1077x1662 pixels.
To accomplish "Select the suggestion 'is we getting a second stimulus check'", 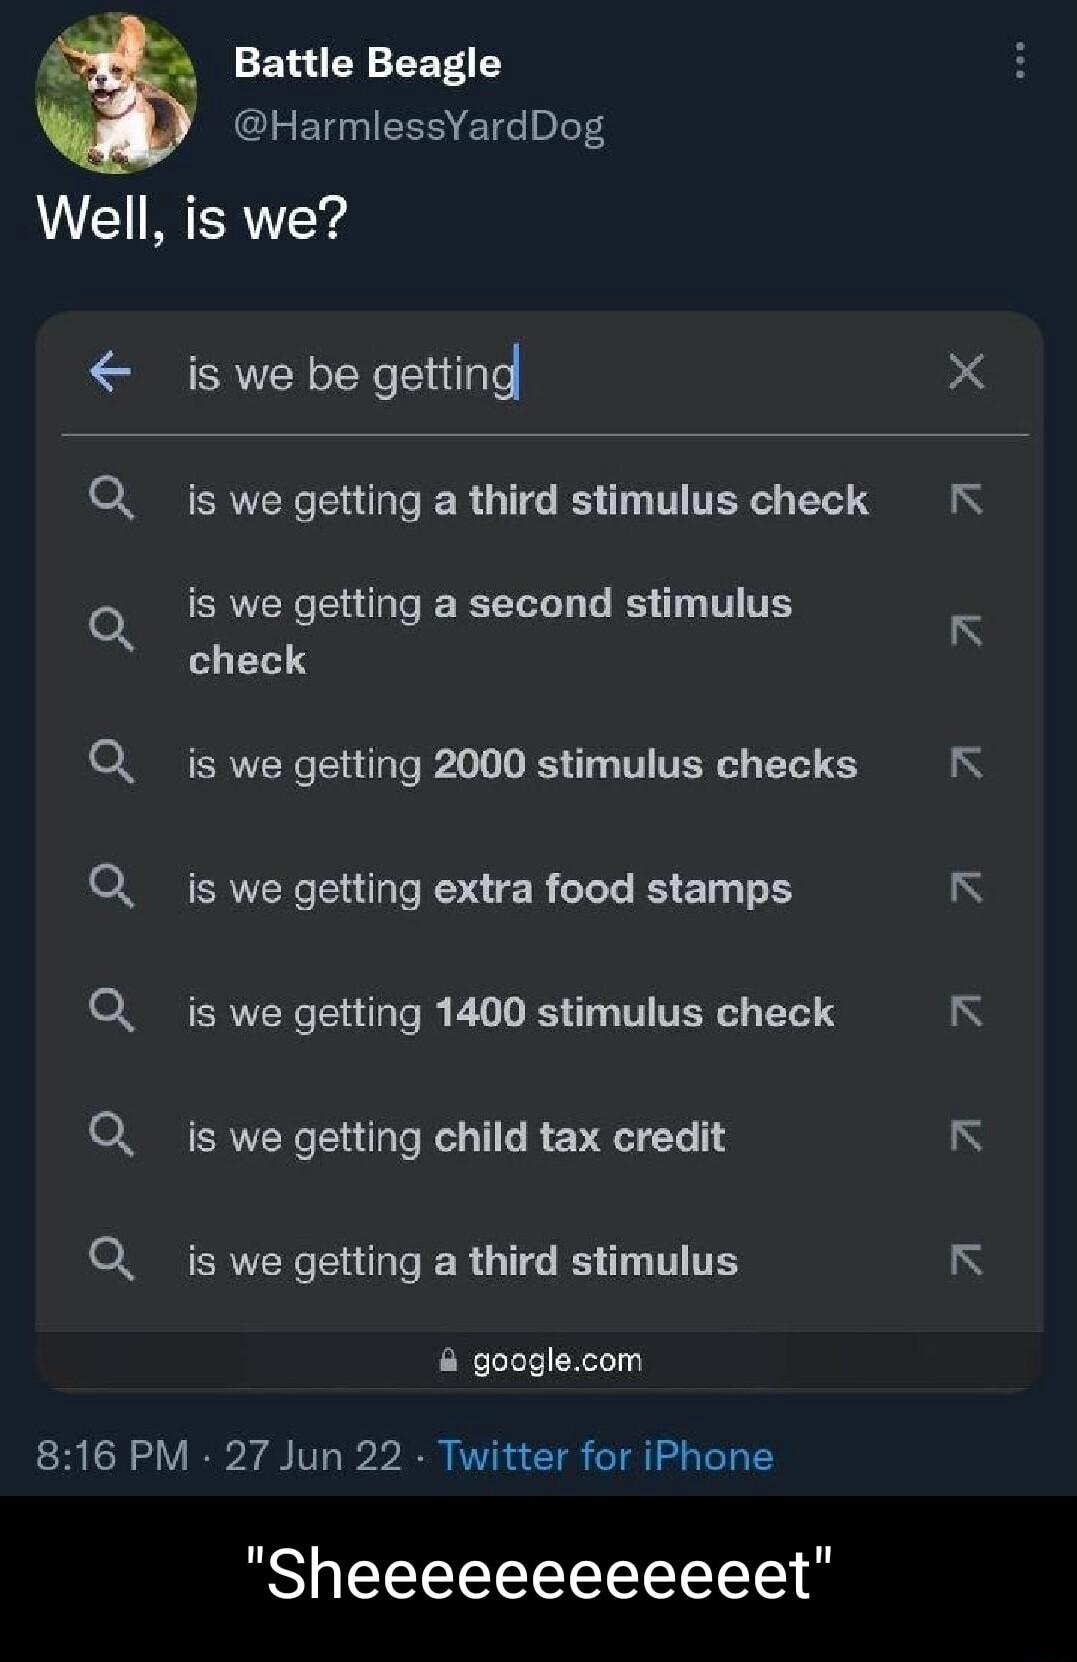I will coord(490,630).
